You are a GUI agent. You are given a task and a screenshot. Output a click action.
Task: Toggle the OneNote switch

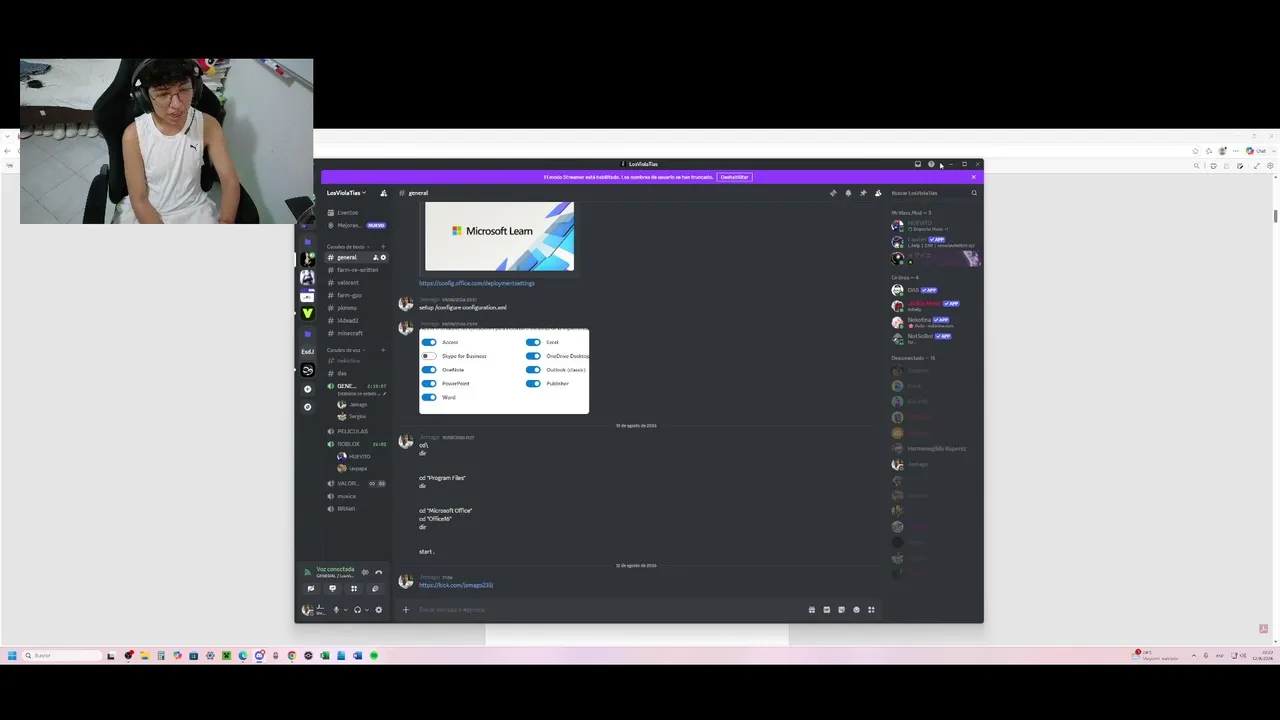429,370
